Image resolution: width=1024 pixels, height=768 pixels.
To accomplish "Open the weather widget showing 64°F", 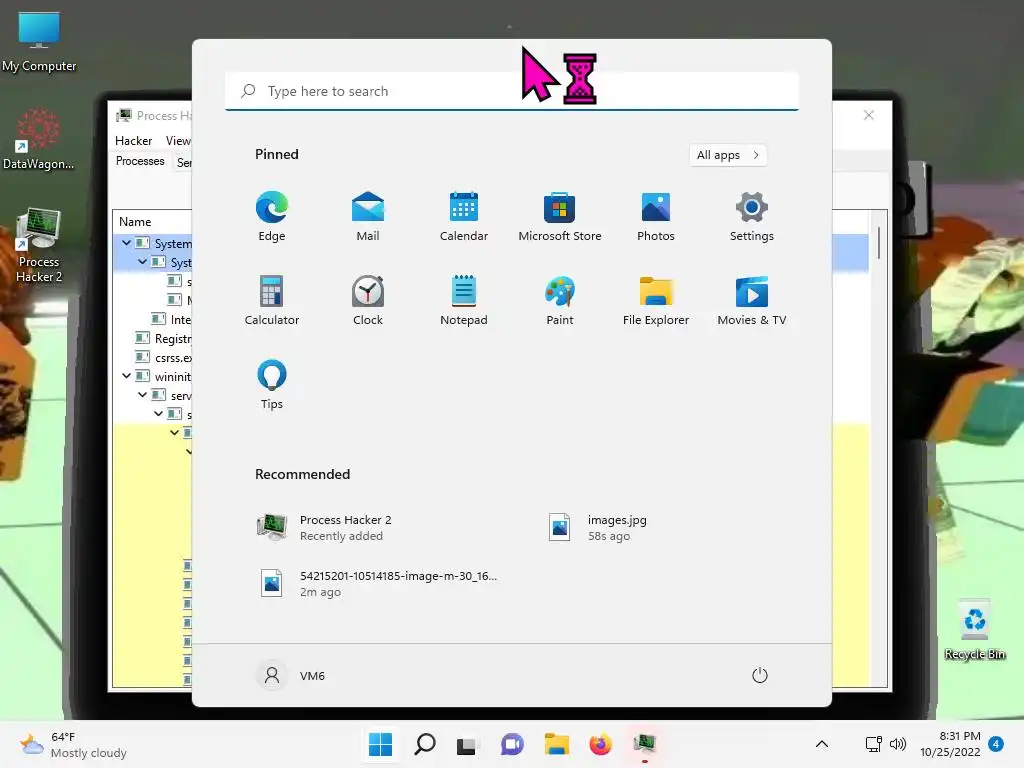I will pyautogui.click(x=73, y=744).
